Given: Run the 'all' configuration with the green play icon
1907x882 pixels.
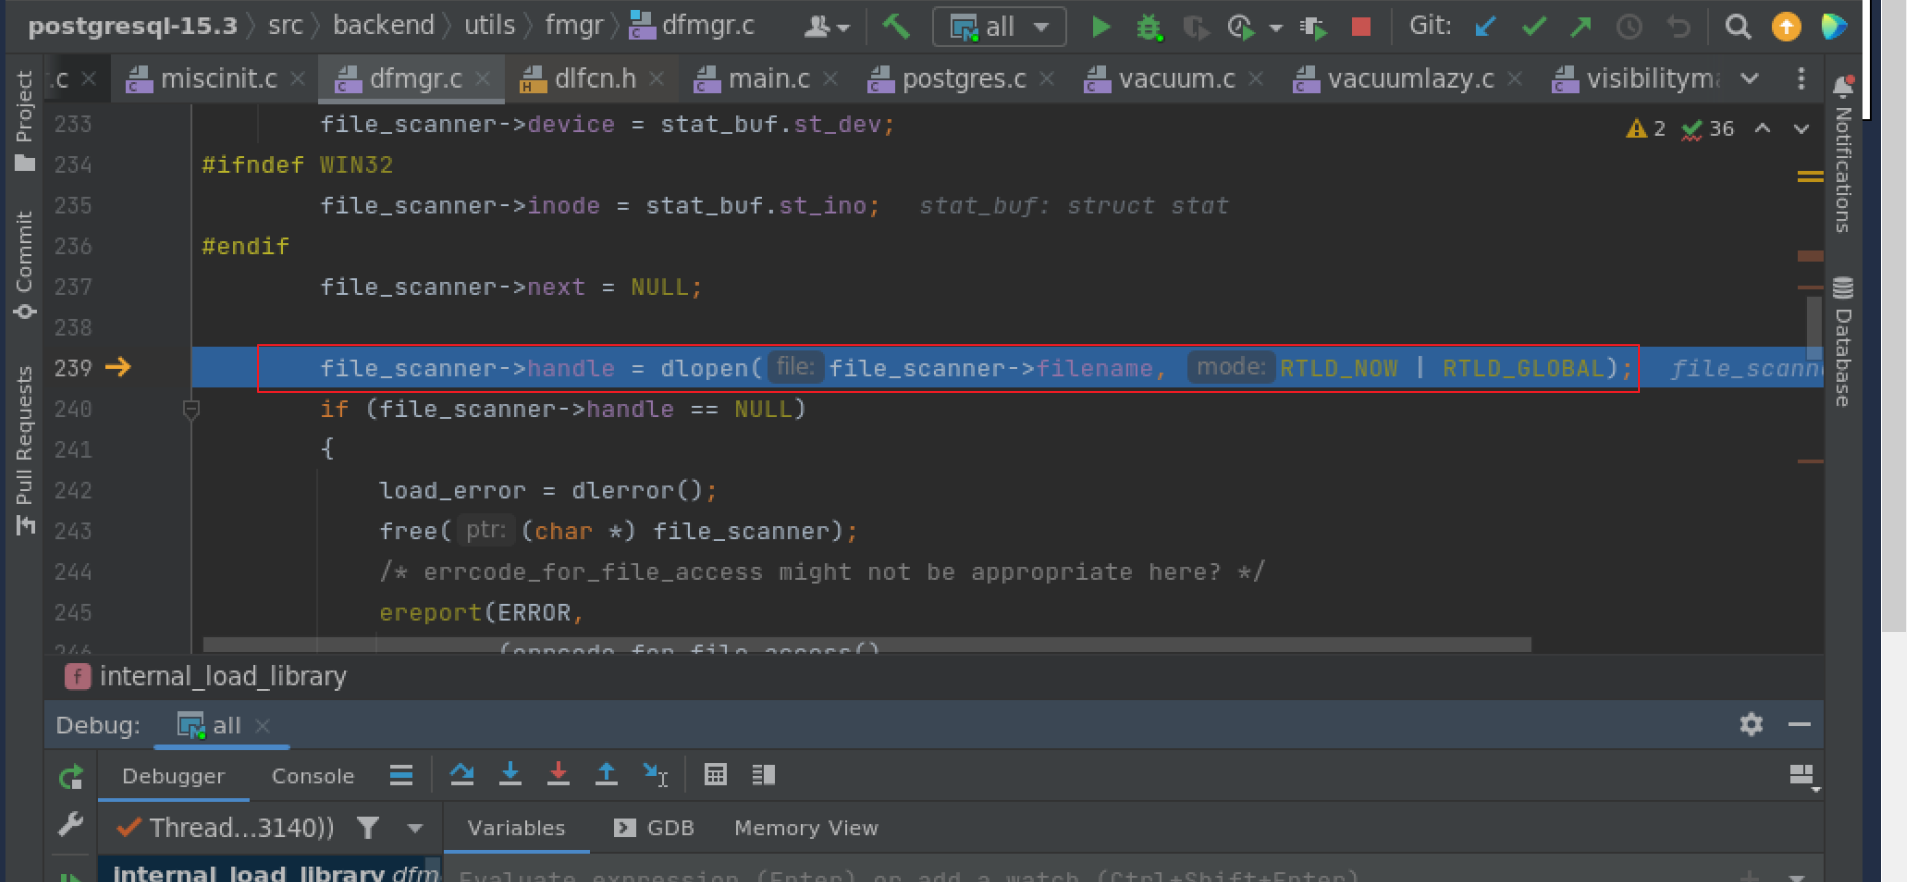Looking at the screenshot, I should pos(1101,27).
